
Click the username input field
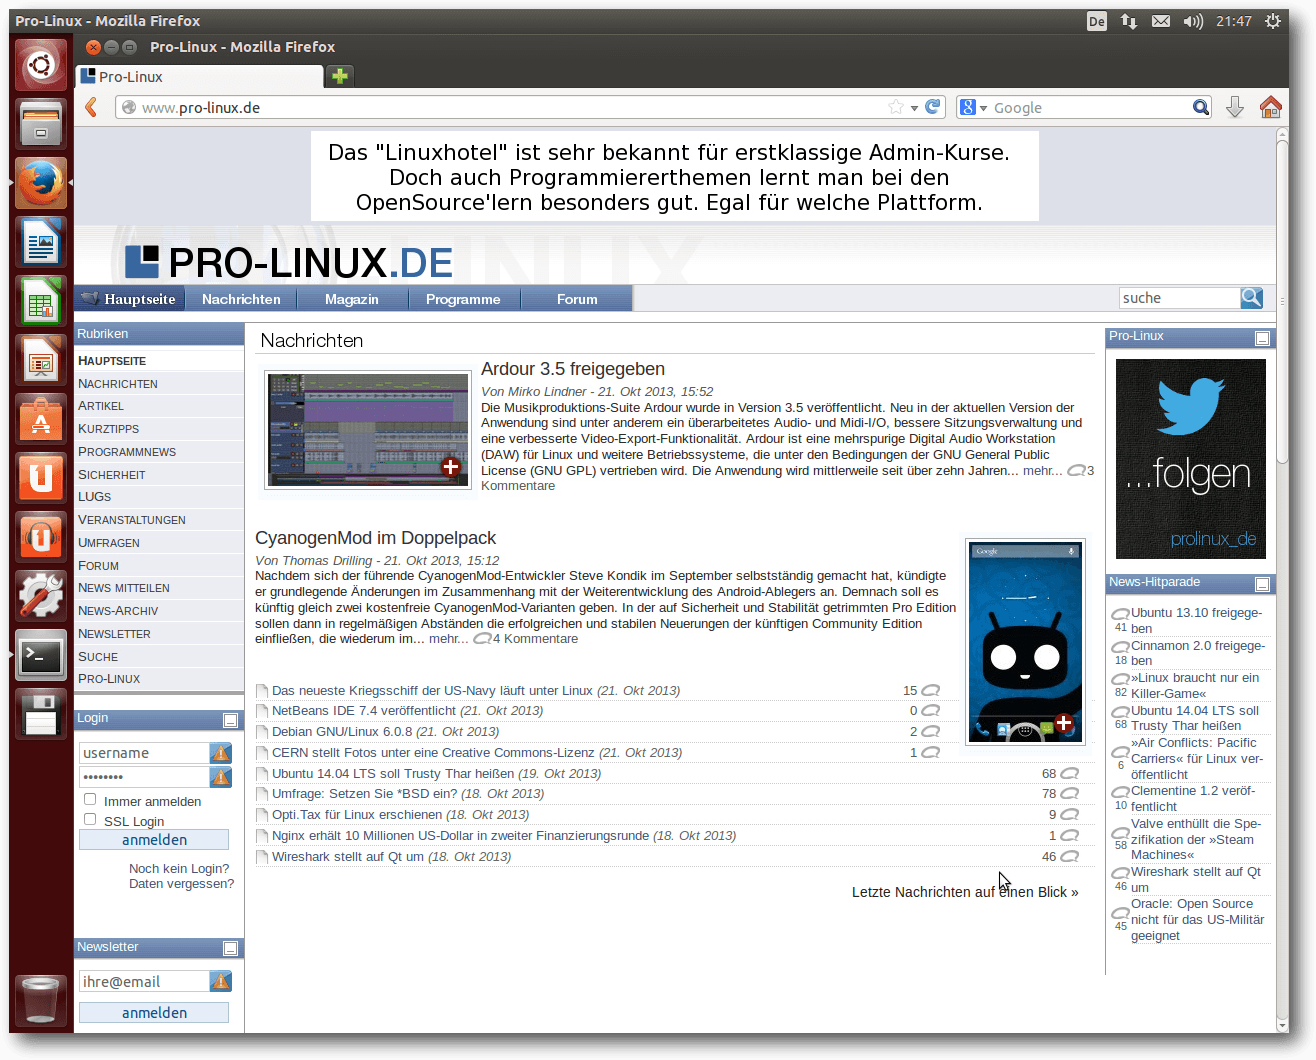coord(144,753)
